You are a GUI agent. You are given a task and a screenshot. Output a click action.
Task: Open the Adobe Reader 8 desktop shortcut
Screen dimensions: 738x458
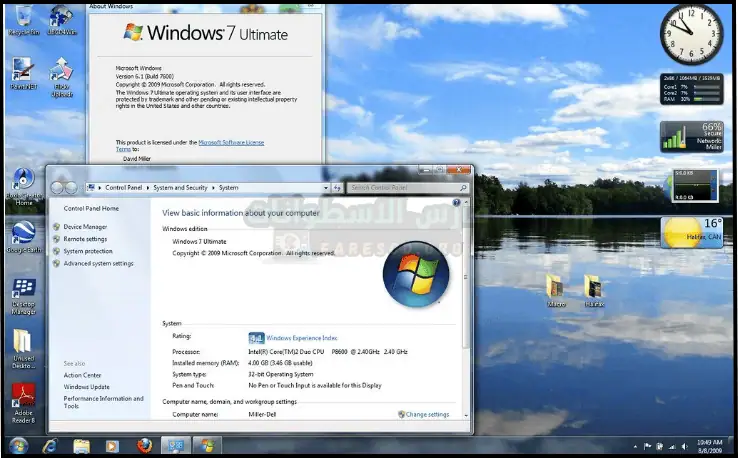click(22, 398)
